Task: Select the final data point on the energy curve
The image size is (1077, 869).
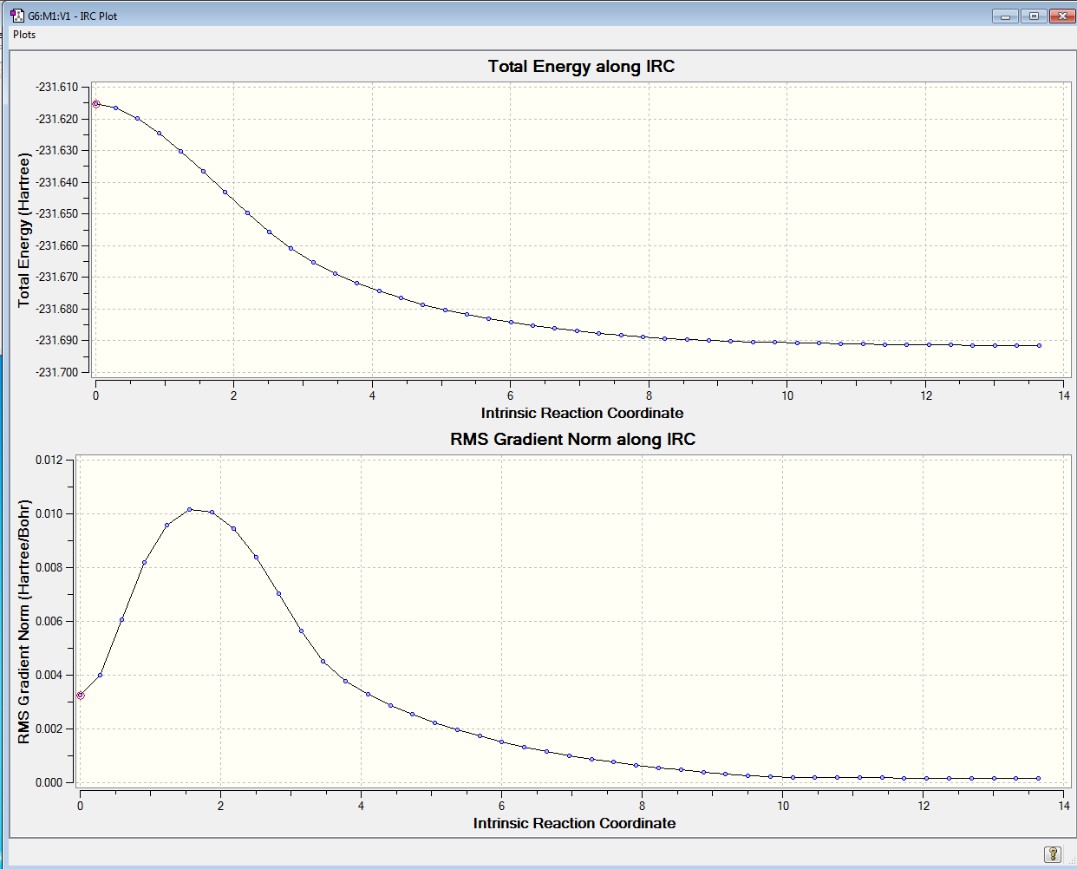Action: pos(1039,346)
